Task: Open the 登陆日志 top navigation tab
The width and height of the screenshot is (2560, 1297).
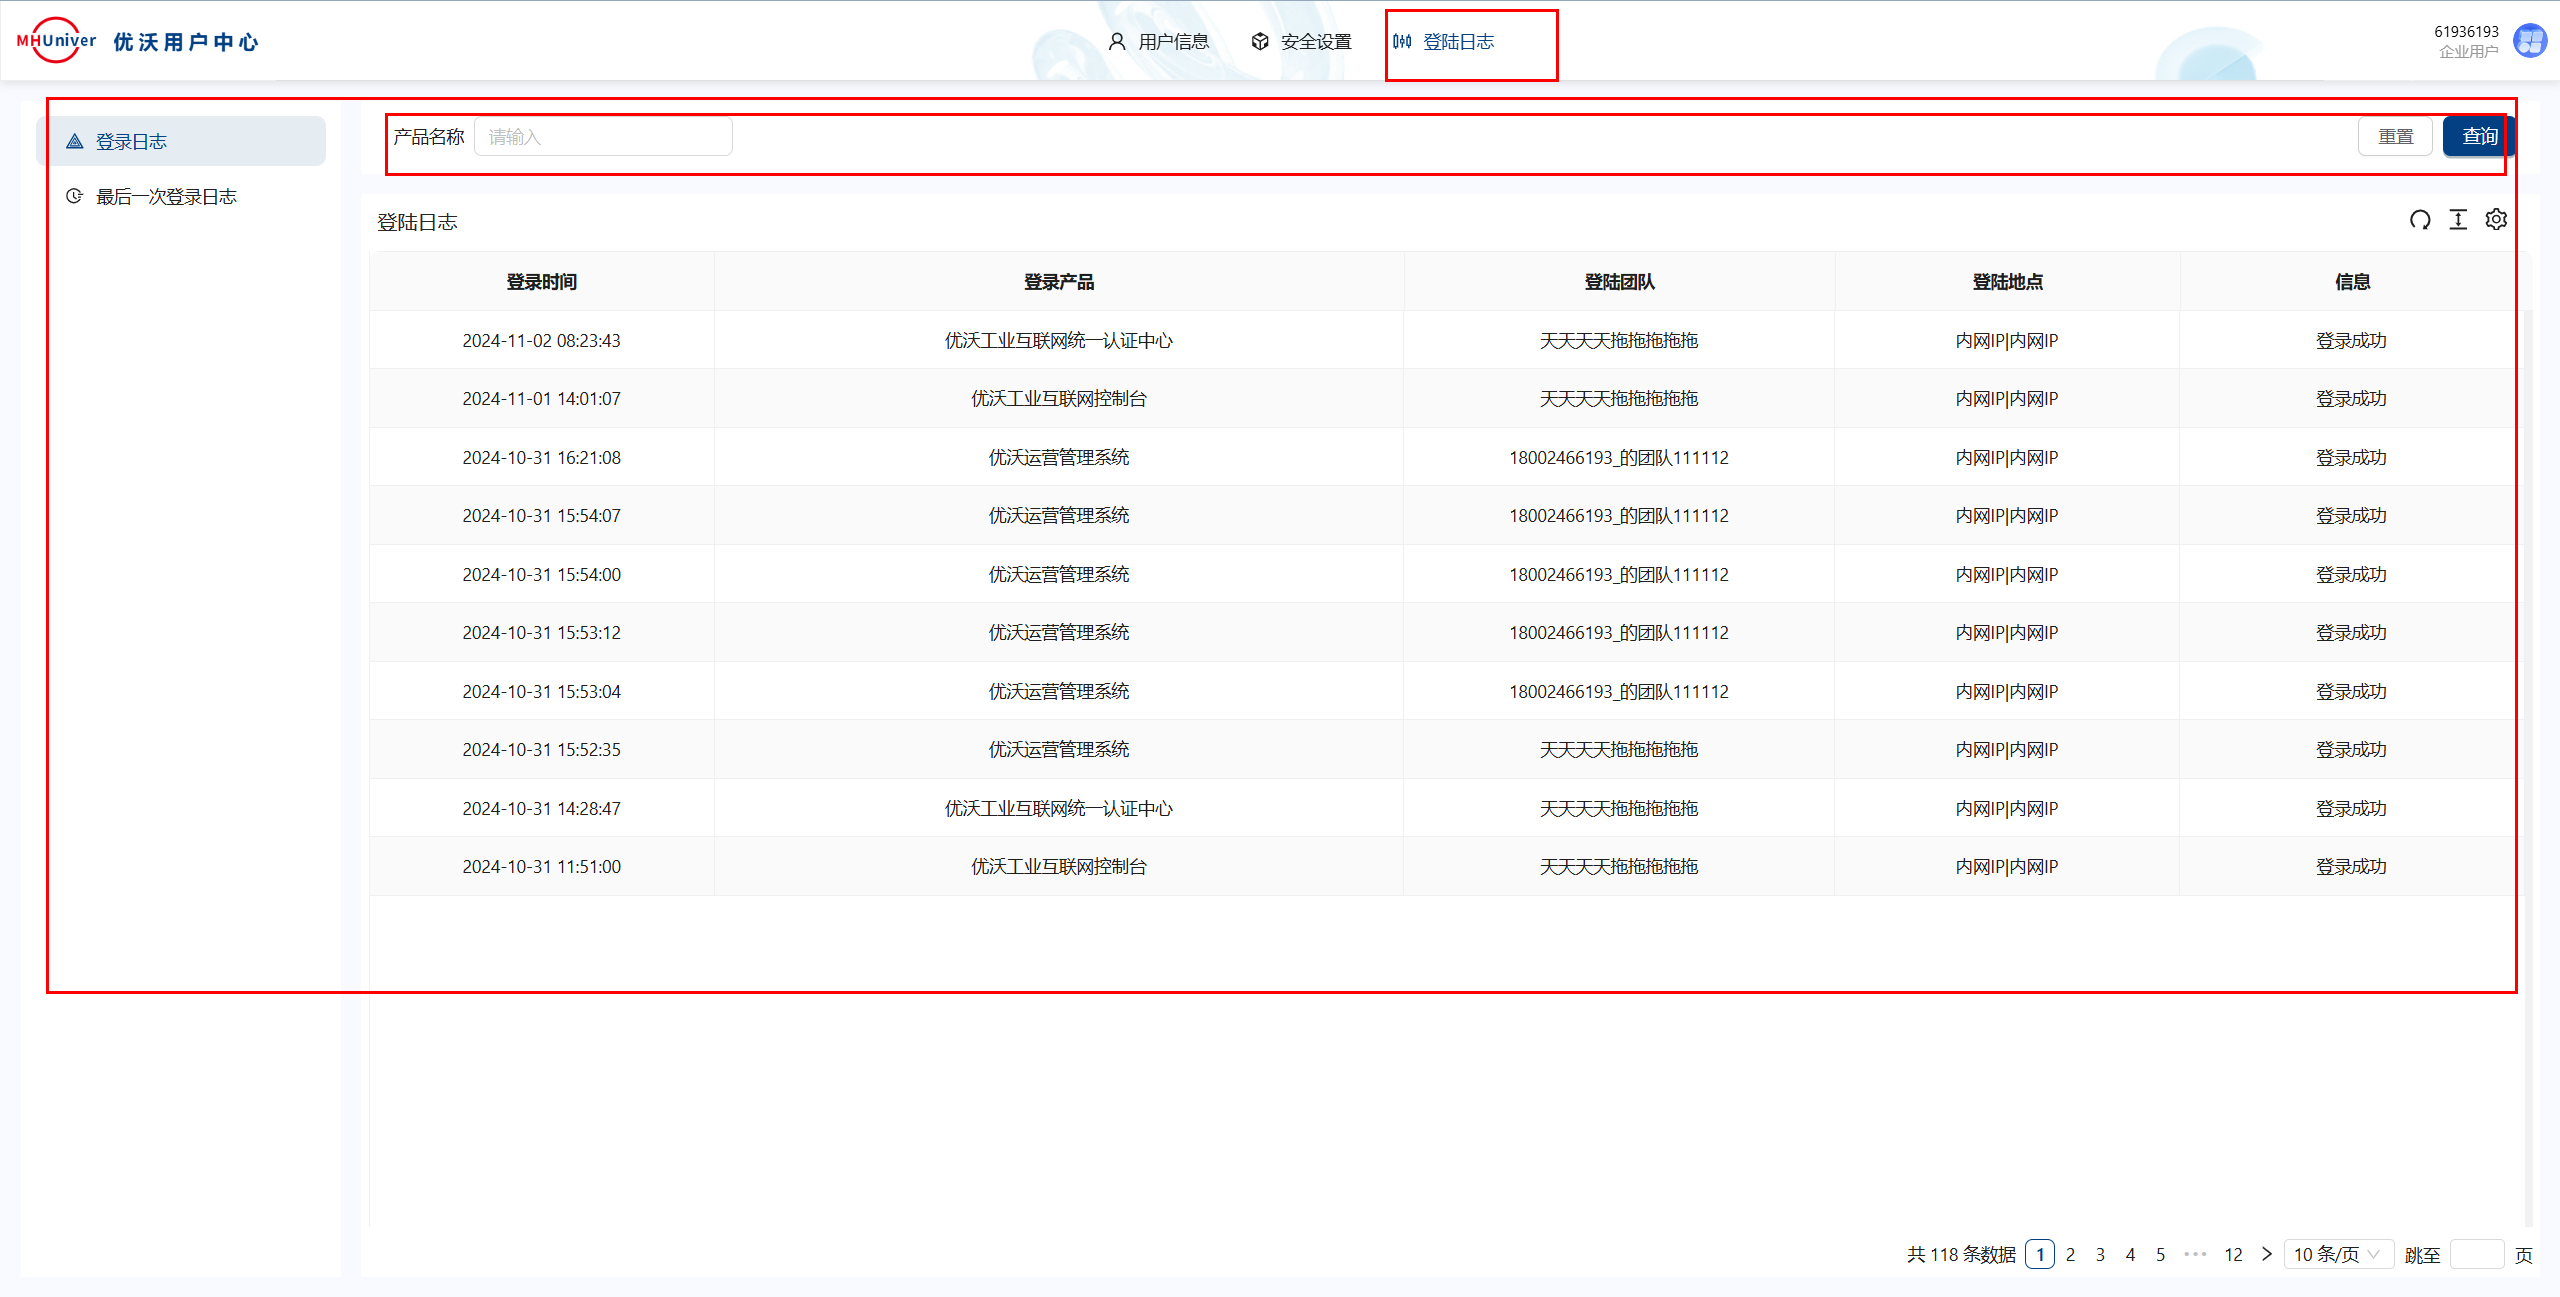Action: [1457, 42]
